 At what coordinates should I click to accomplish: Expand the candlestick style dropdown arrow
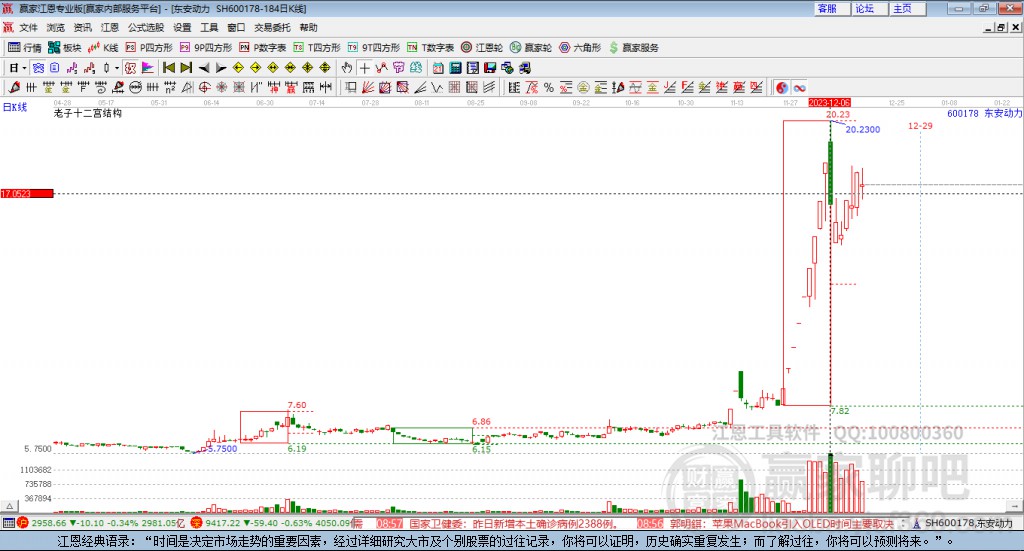(117, 68)
